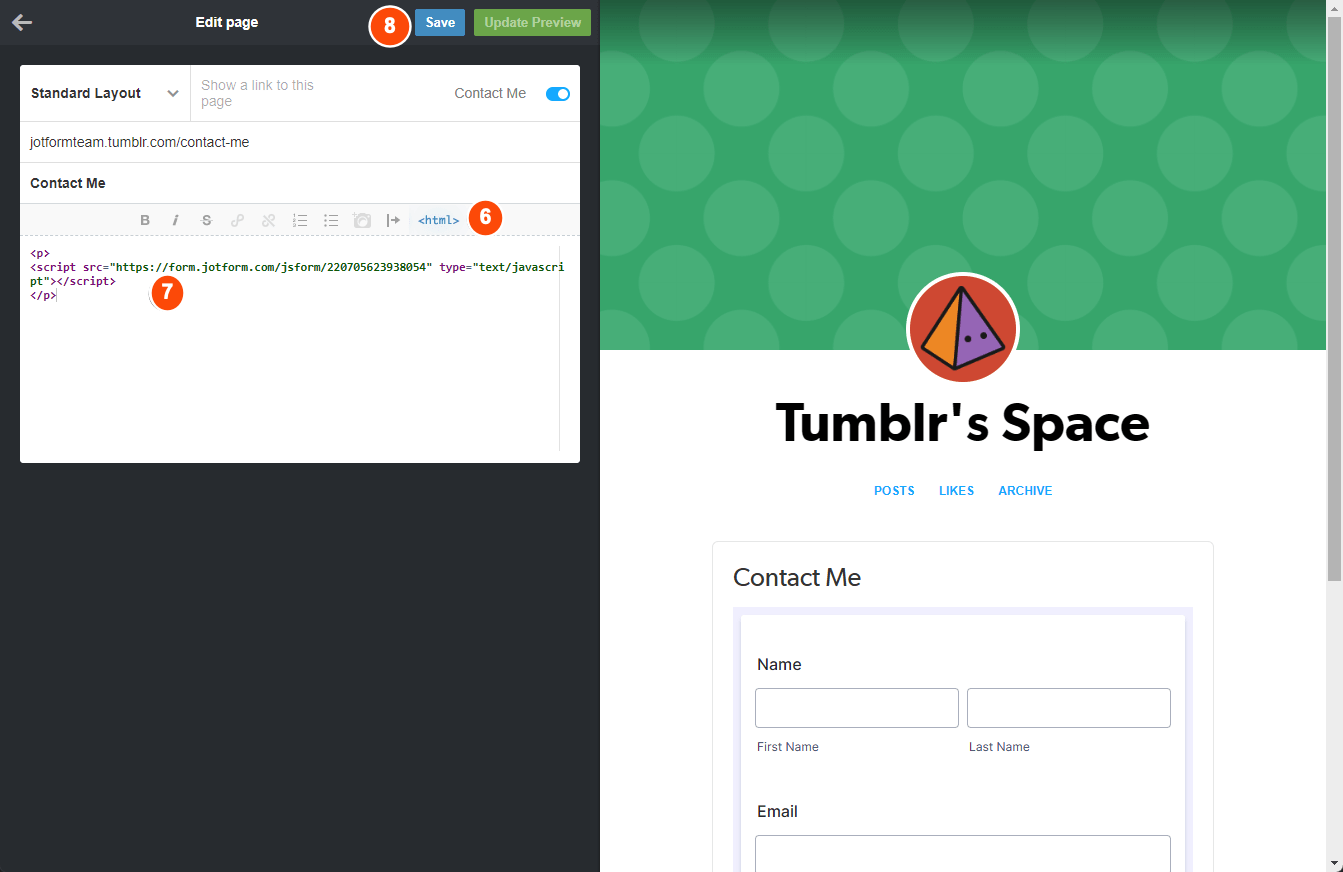This screenshot has width=1343, height=872.
Task: Focus the Last Name input in preview
Action: [x=1069, y=708]
